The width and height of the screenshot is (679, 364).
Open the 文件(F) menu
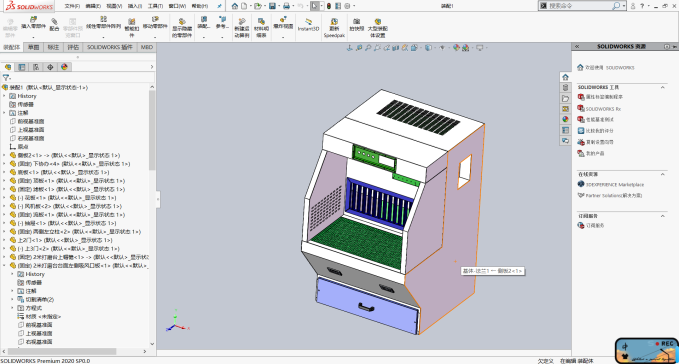pyautogui.click(x=72, y=6)
